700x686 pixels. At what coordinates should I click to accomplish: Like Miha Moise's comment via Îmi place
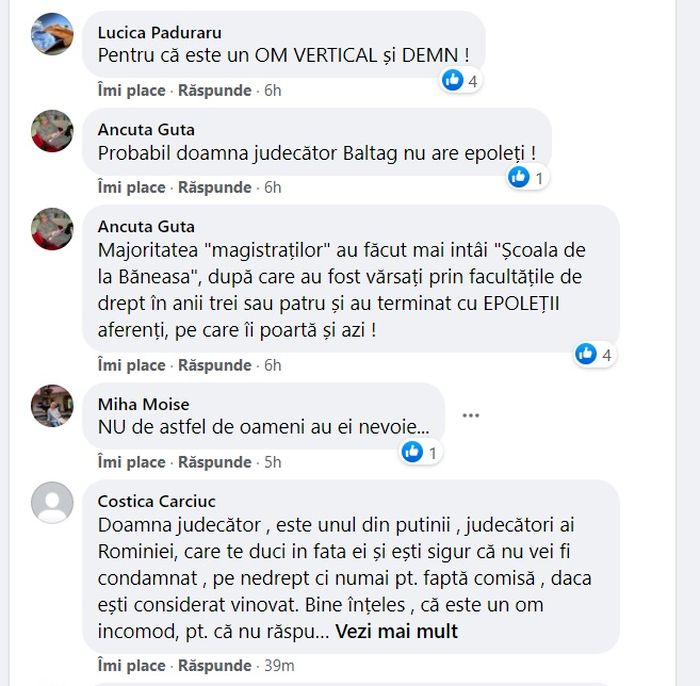tap(132, 462)
